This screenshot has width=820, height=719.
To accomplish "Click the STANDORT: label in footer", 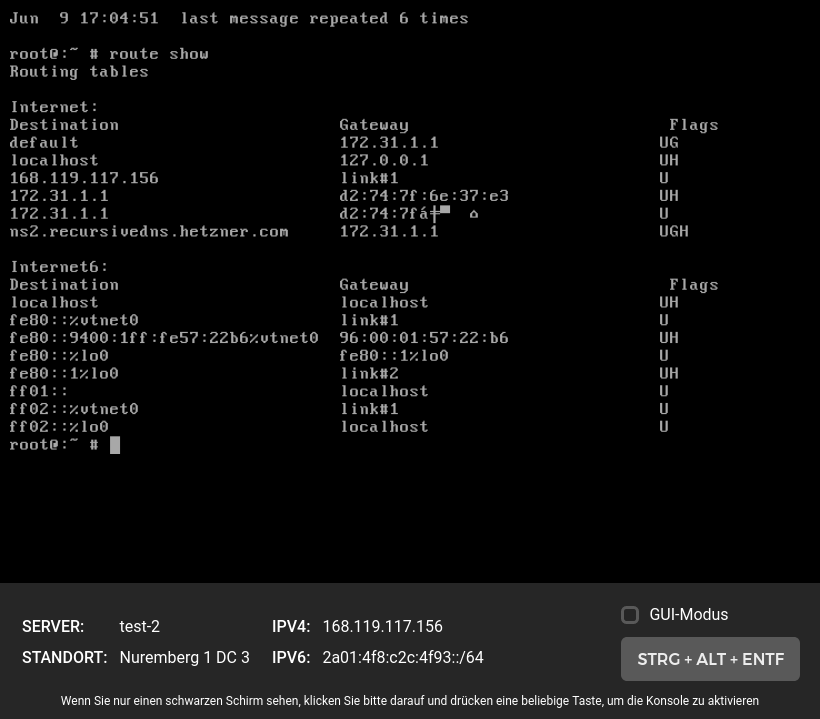I will point(64,658).
